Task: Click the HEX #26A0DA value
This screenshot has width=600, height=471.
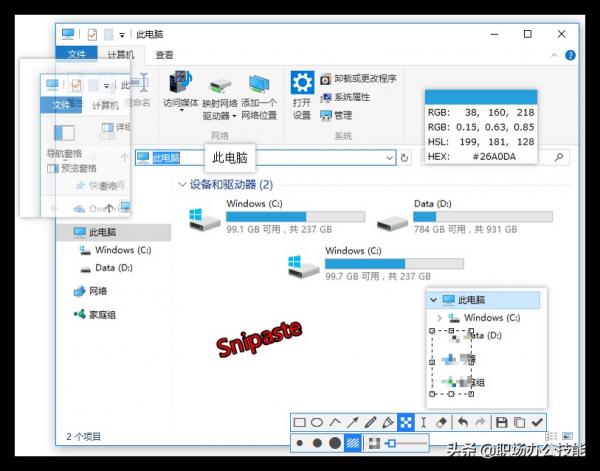Action: 494,156
